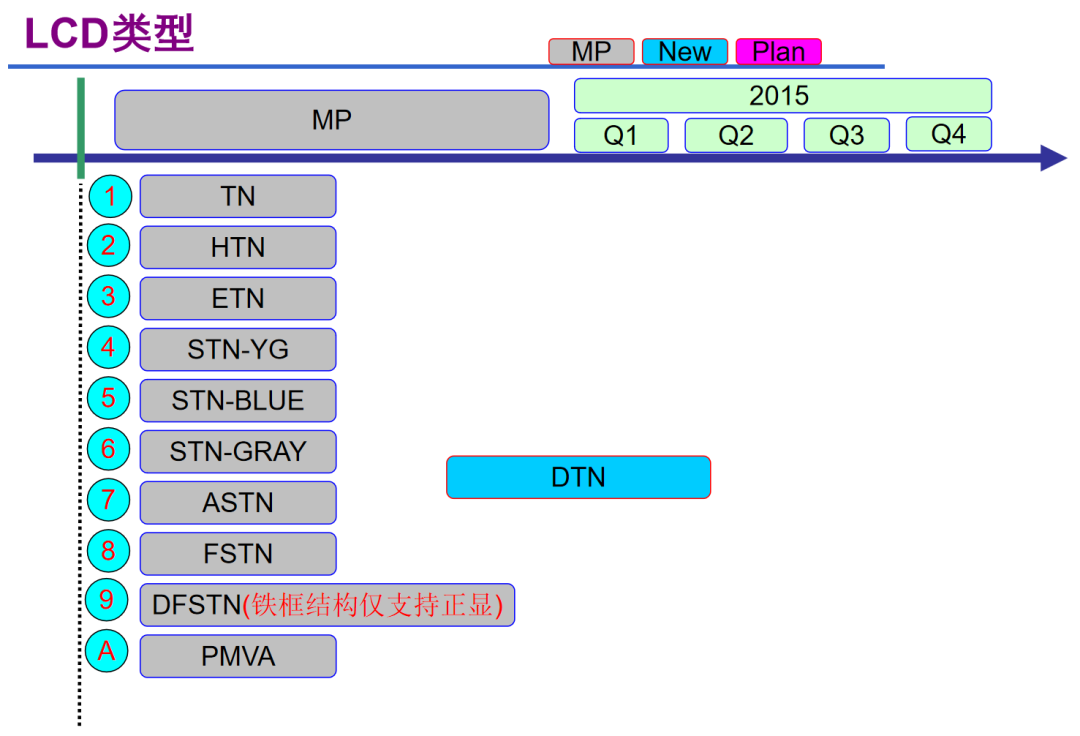Click circle 6 beside STN-GRAY

[109, 449]
